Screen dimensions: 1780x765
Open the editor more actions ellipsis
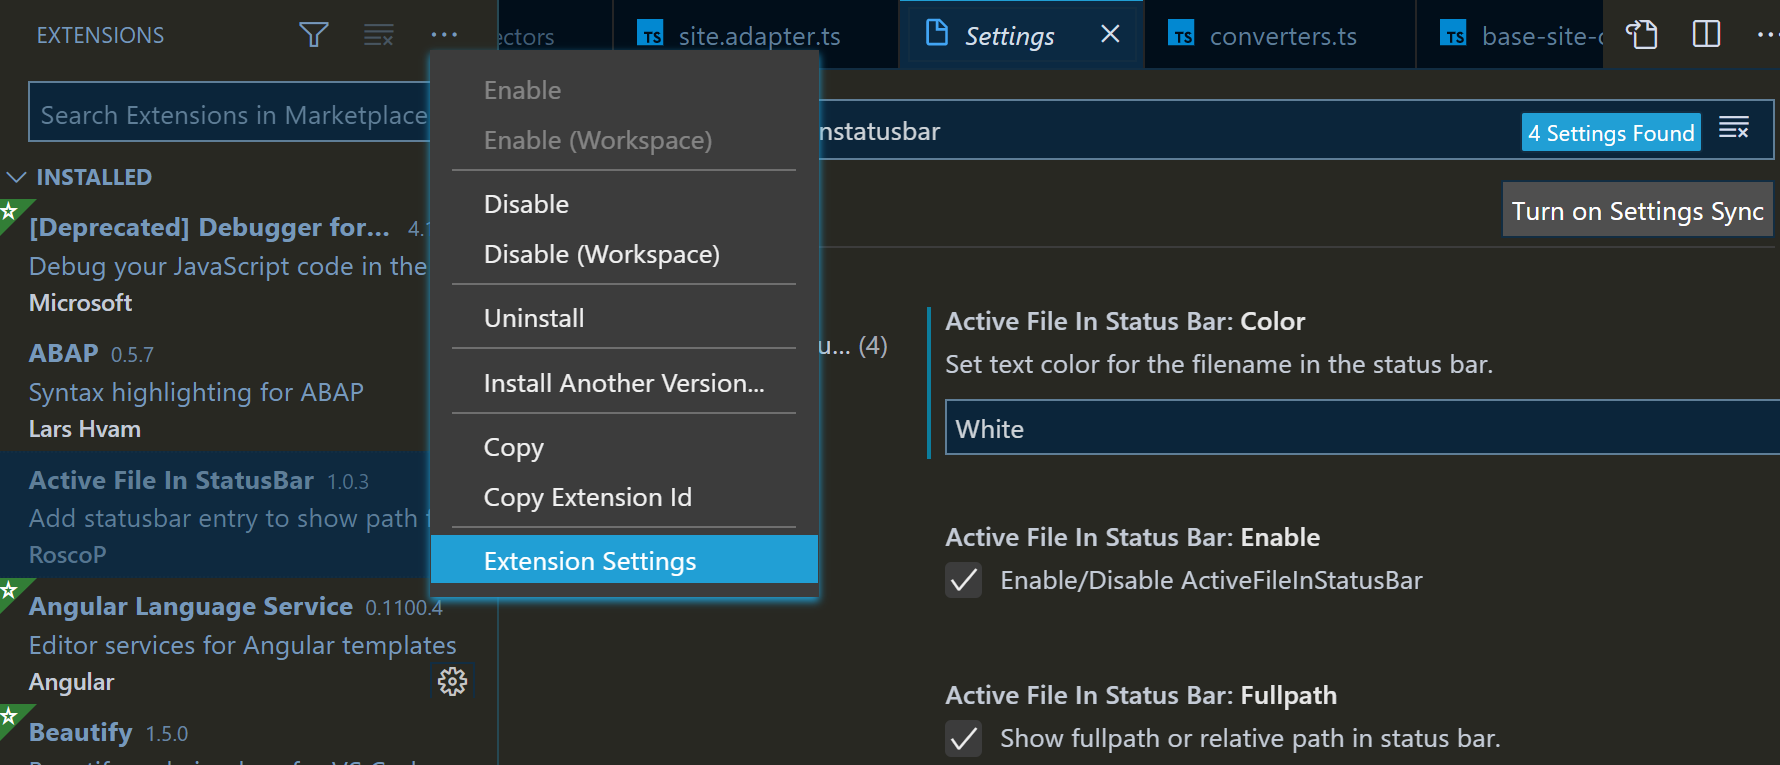pos(1766,35)
